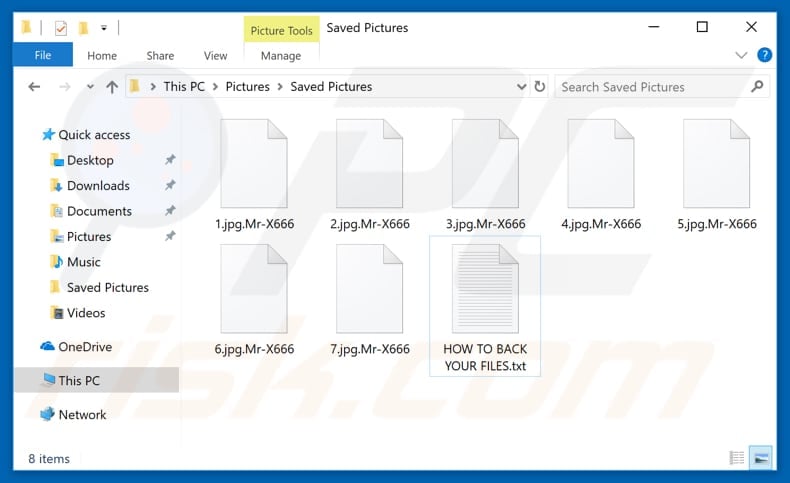Switch to the Share ribbon tab
The height and width of the screenshot is (483, 790).
pyautogui.click(x=160, y=55)
